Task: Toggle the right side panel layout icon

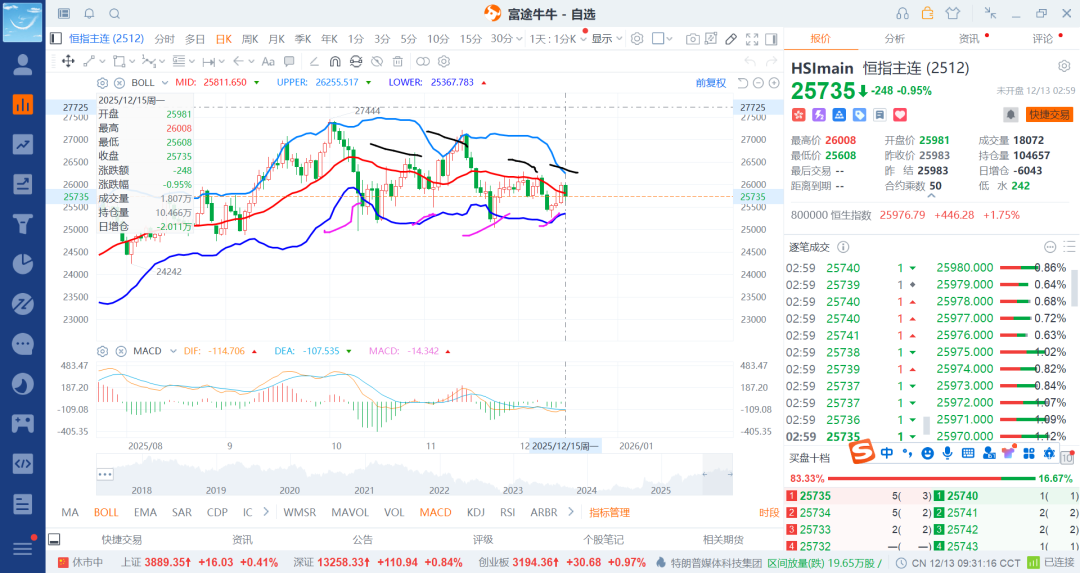Action: 771,39
